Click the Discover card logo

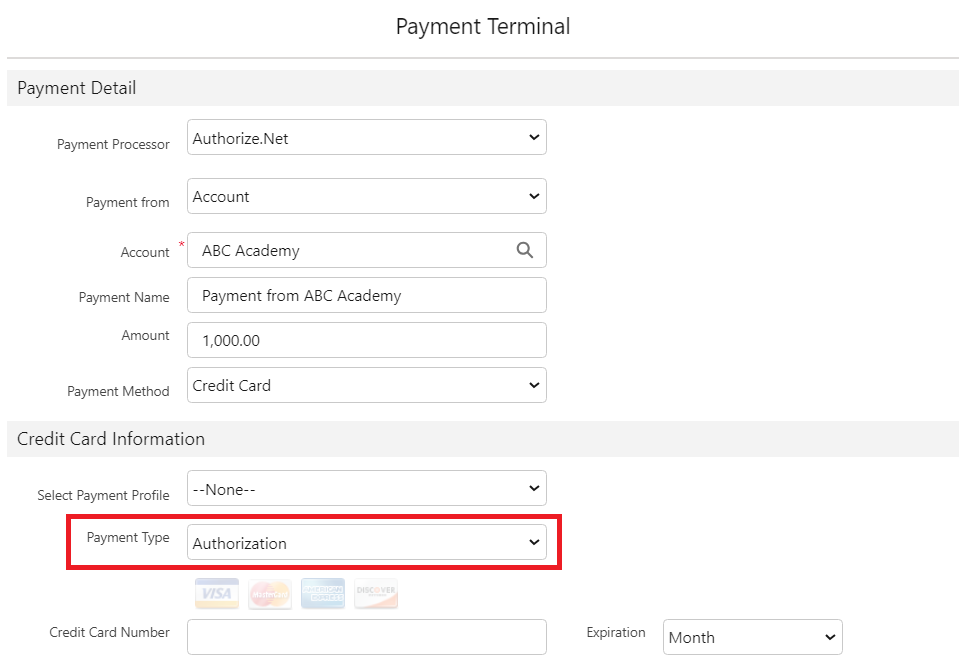[x=375, y=594]
